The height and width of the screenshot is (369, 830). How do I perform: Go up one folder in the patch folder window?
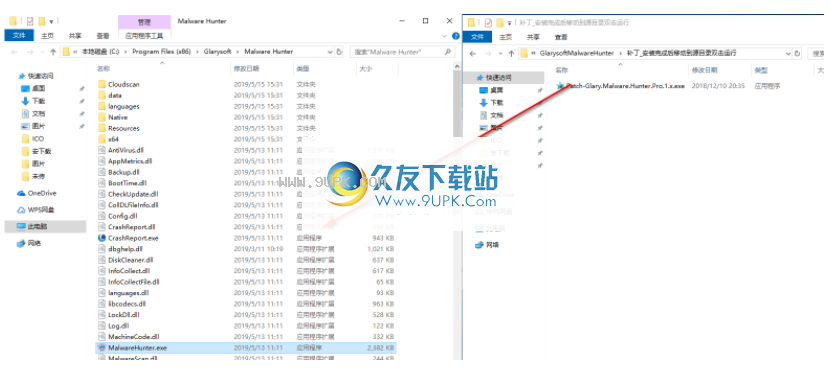click(511, 53)
